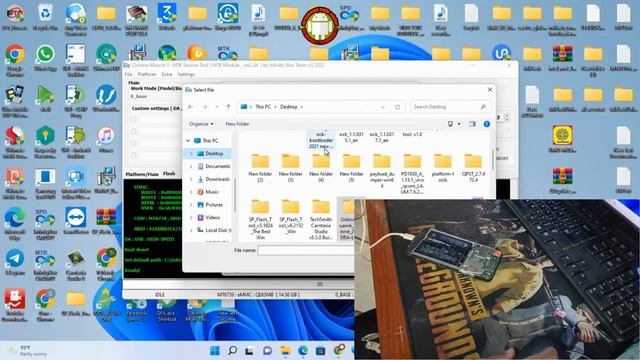Expand the Videos tree node
Image resolution: width=640 pixels, height=360 pixels.
[x=191, y=218]
